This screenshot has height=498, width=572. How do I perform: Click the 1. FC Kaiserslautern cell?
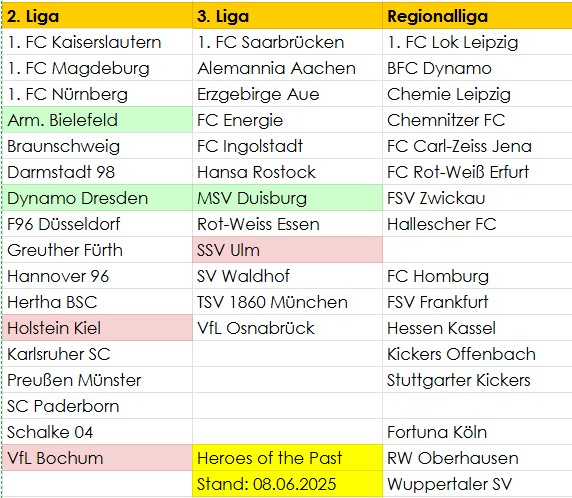pos(97,42)
